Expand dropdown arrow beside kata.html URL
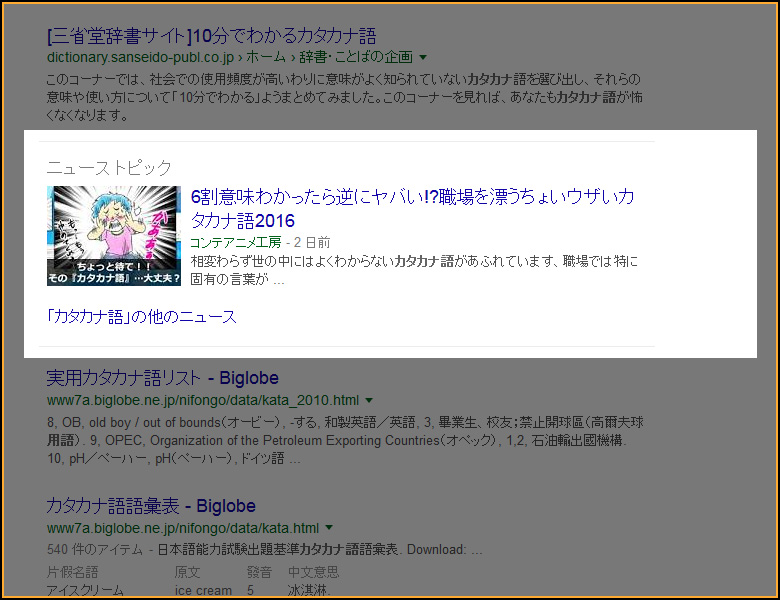Image resolution: width=780 pixels, height=600 pixels. pos(329,527)
